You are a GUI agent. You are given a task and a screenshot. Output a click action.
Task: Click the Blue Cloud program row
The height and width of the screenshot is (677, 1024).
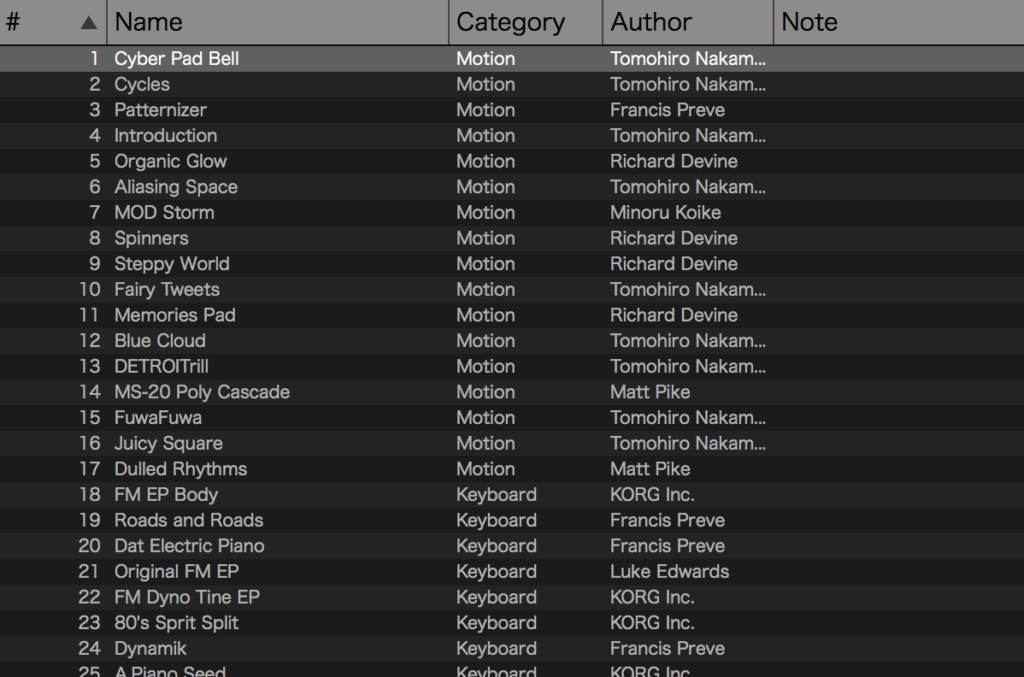[x=160, y=341]
